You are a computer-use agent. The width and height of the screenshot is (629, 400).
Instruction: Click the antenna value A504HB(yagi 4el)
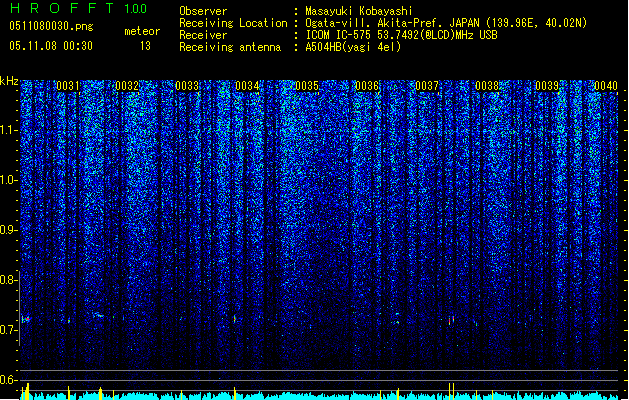353,47
